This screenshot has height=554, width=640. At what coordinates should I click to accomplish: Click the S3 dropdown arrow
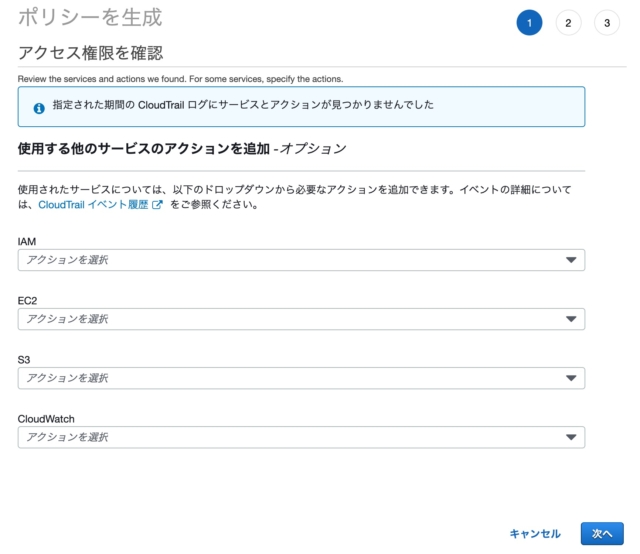click(x=571, y=378)
